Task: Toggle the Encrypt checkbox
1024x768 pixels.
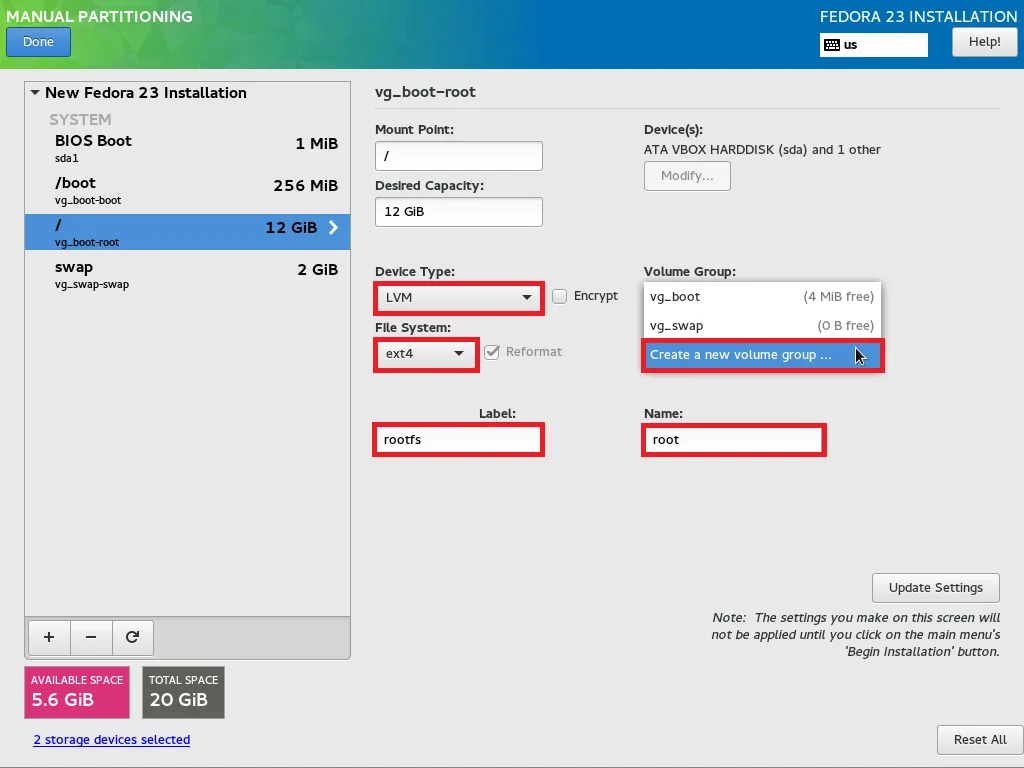Action: coord(560,296)
